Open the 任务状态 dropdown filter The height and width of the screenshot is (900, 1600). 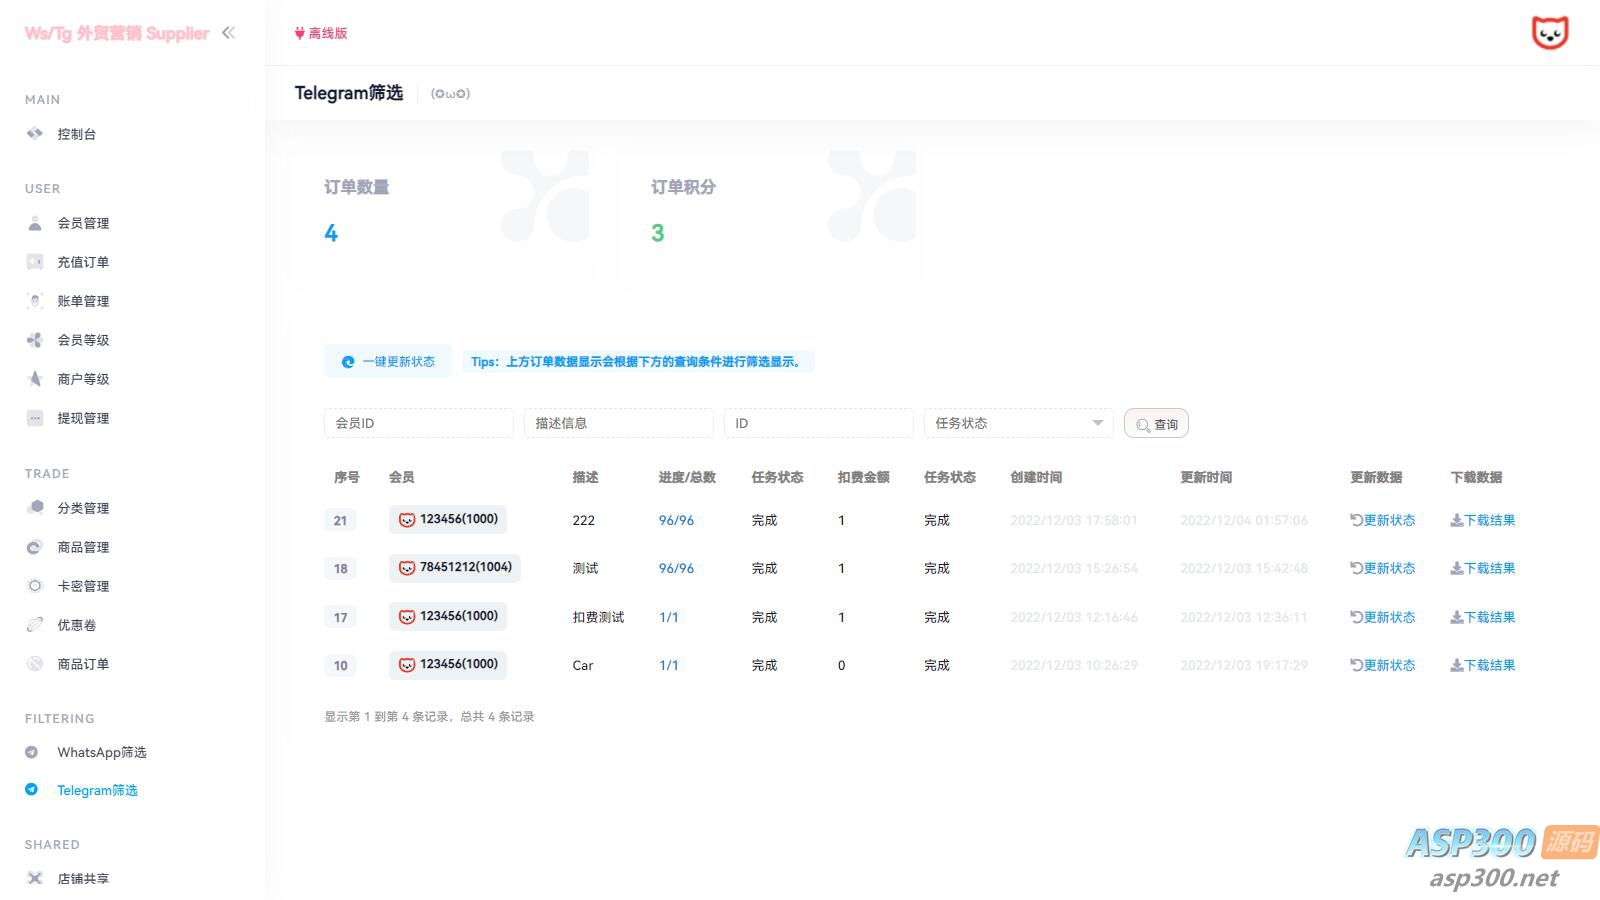point(1018,423)
